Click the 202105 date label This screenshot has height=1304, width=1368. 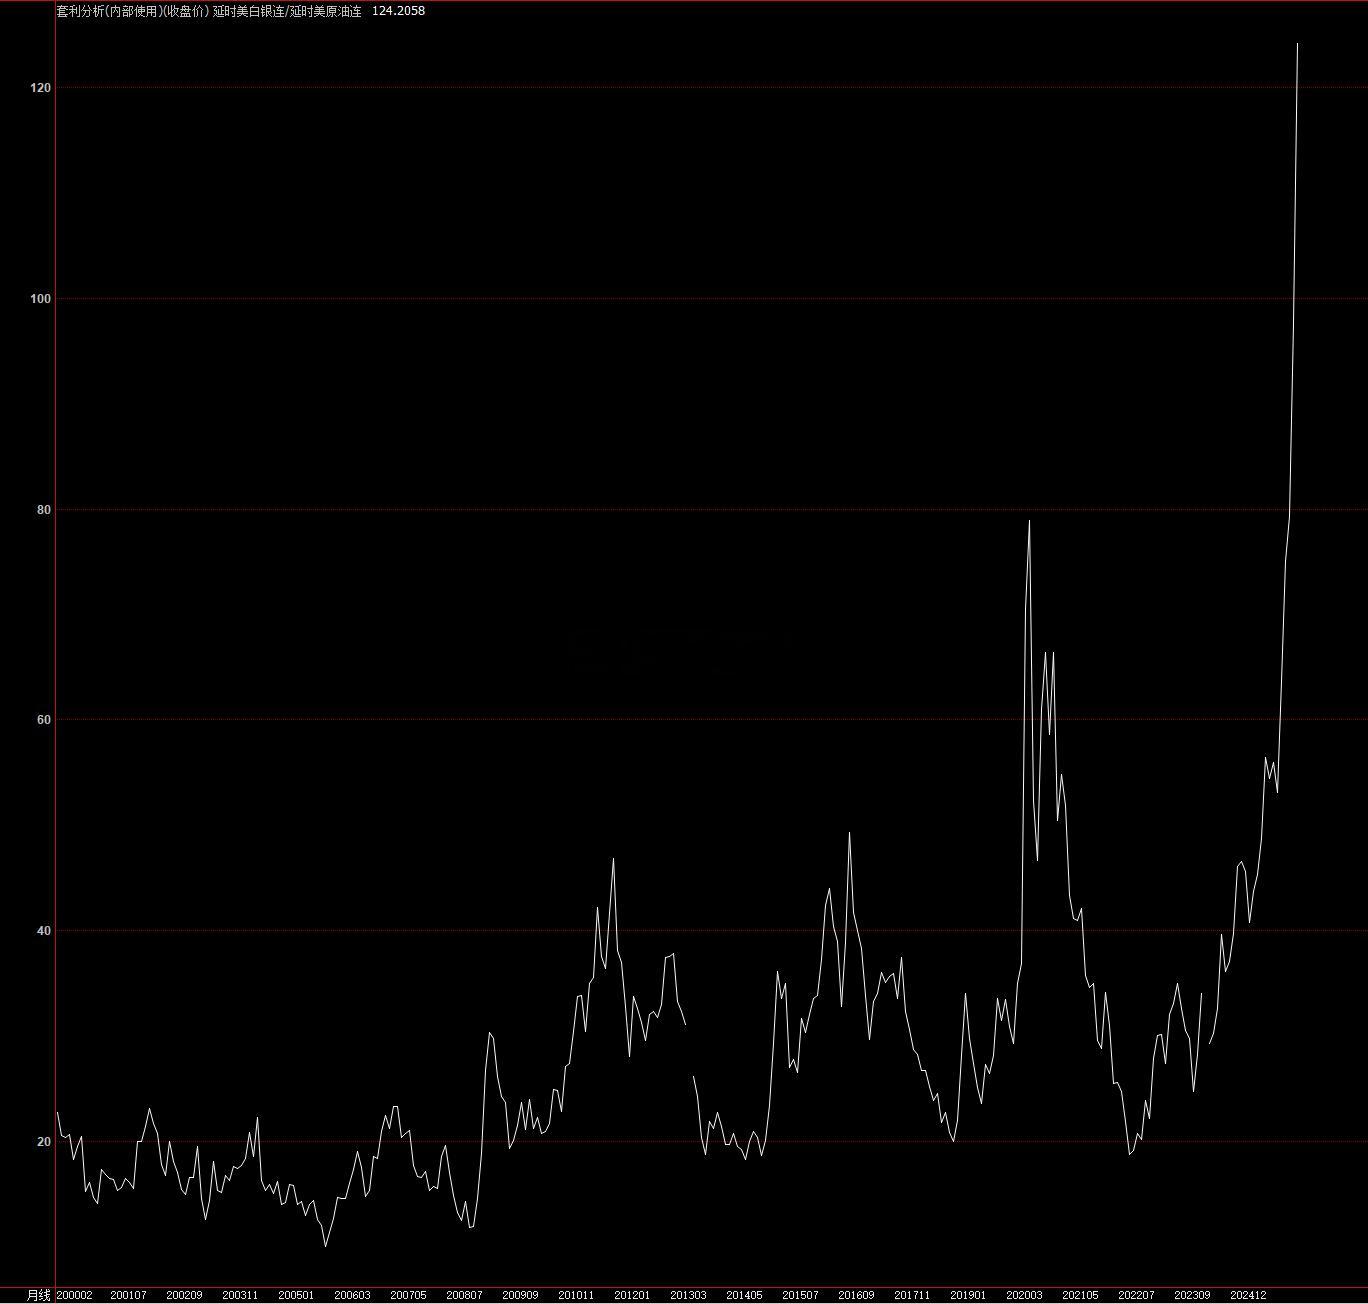[x=1080, y=1295]
